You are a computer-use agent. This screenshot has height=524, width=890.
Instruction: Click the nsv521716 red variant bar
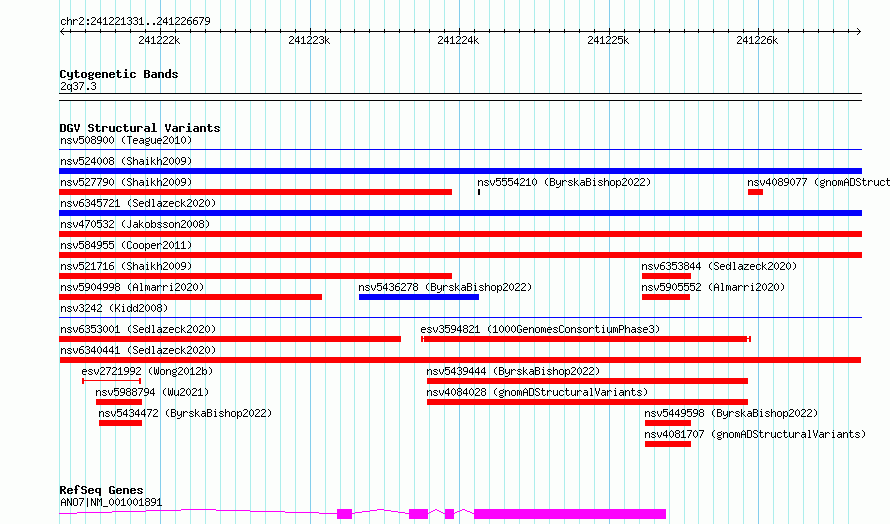pos(255,276)
